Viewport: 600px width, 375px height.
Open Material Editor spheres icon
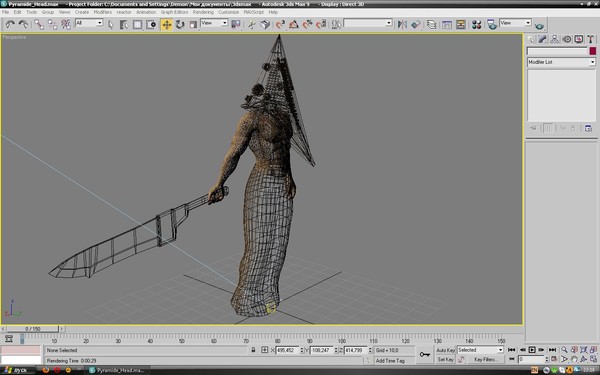[476, 24]
